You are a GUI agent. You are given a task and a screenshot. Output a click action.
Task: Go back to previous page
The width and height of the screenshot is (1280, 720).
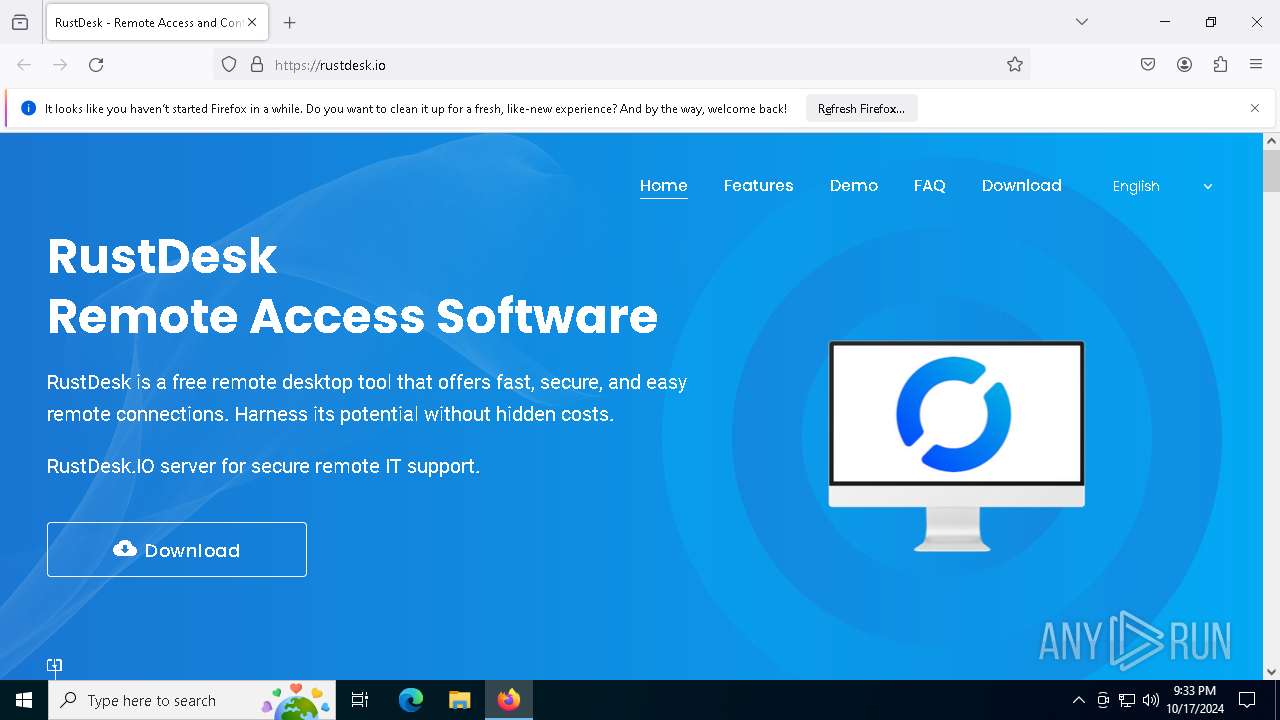tap(24, 65)
